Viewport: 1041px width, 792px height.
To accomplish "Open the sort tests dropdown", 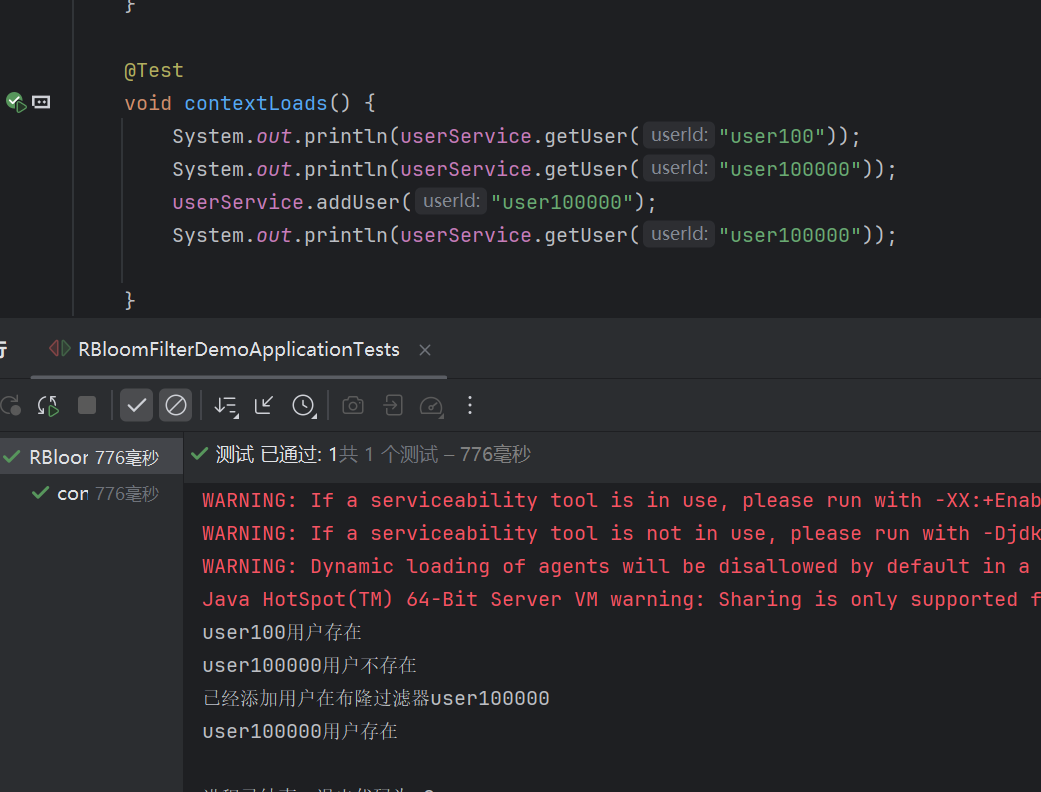I will pyautogui.click(x=226, y=405).
